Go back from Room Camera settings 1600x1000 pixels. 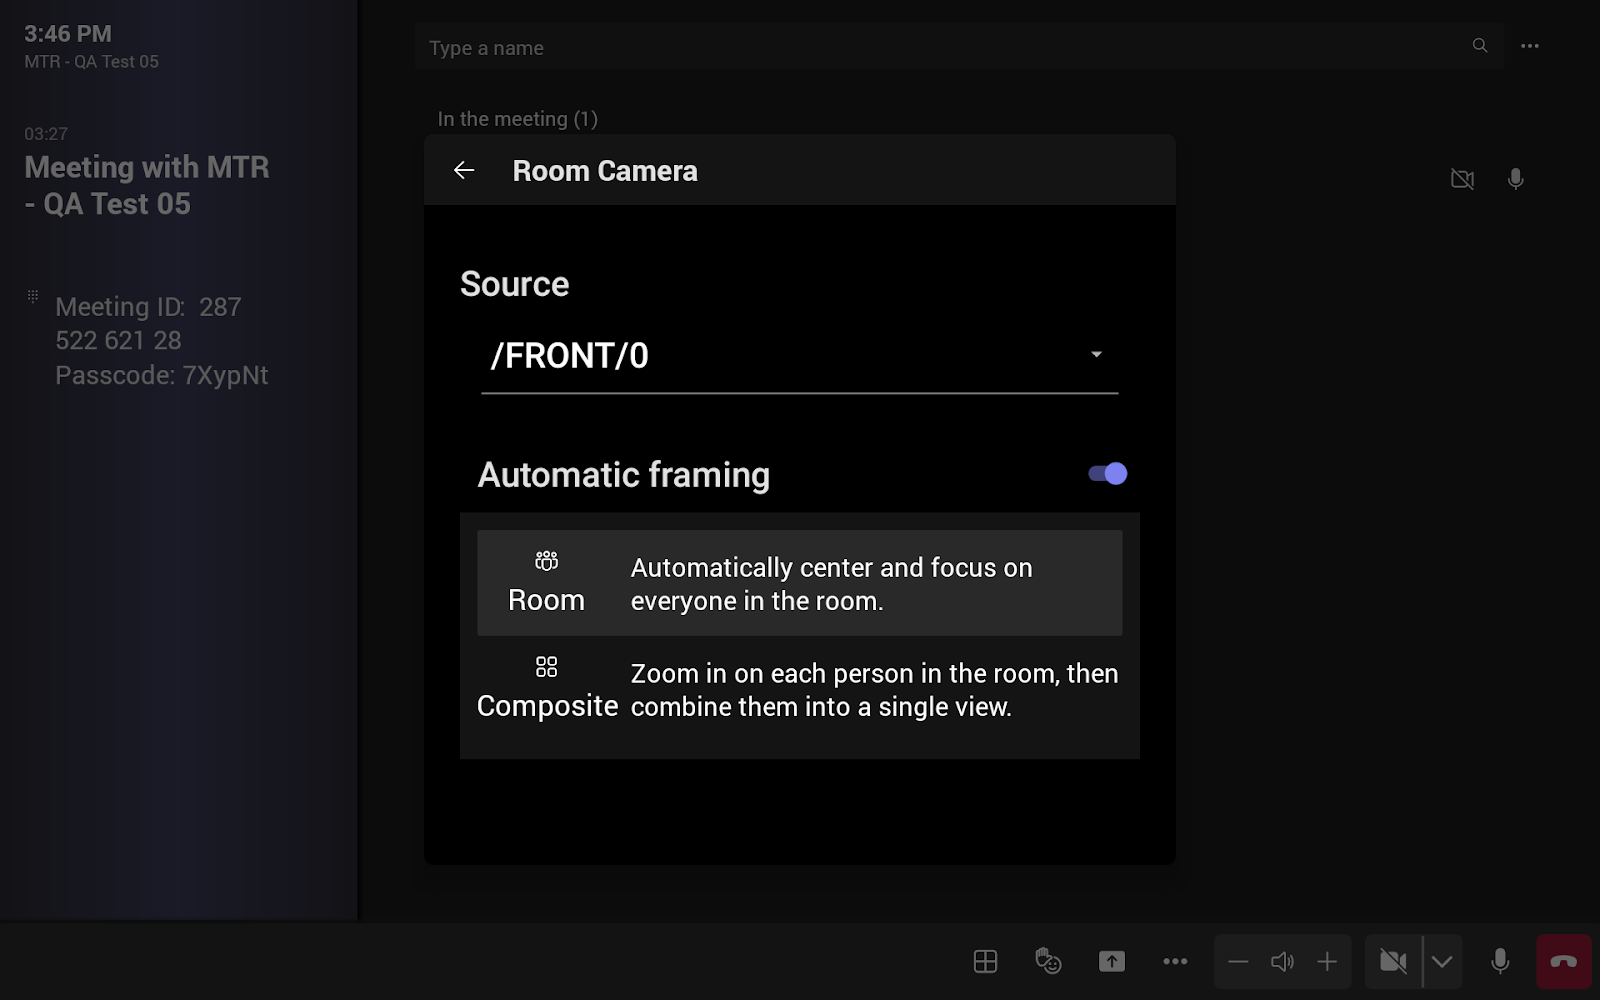(x=464, y=171)
